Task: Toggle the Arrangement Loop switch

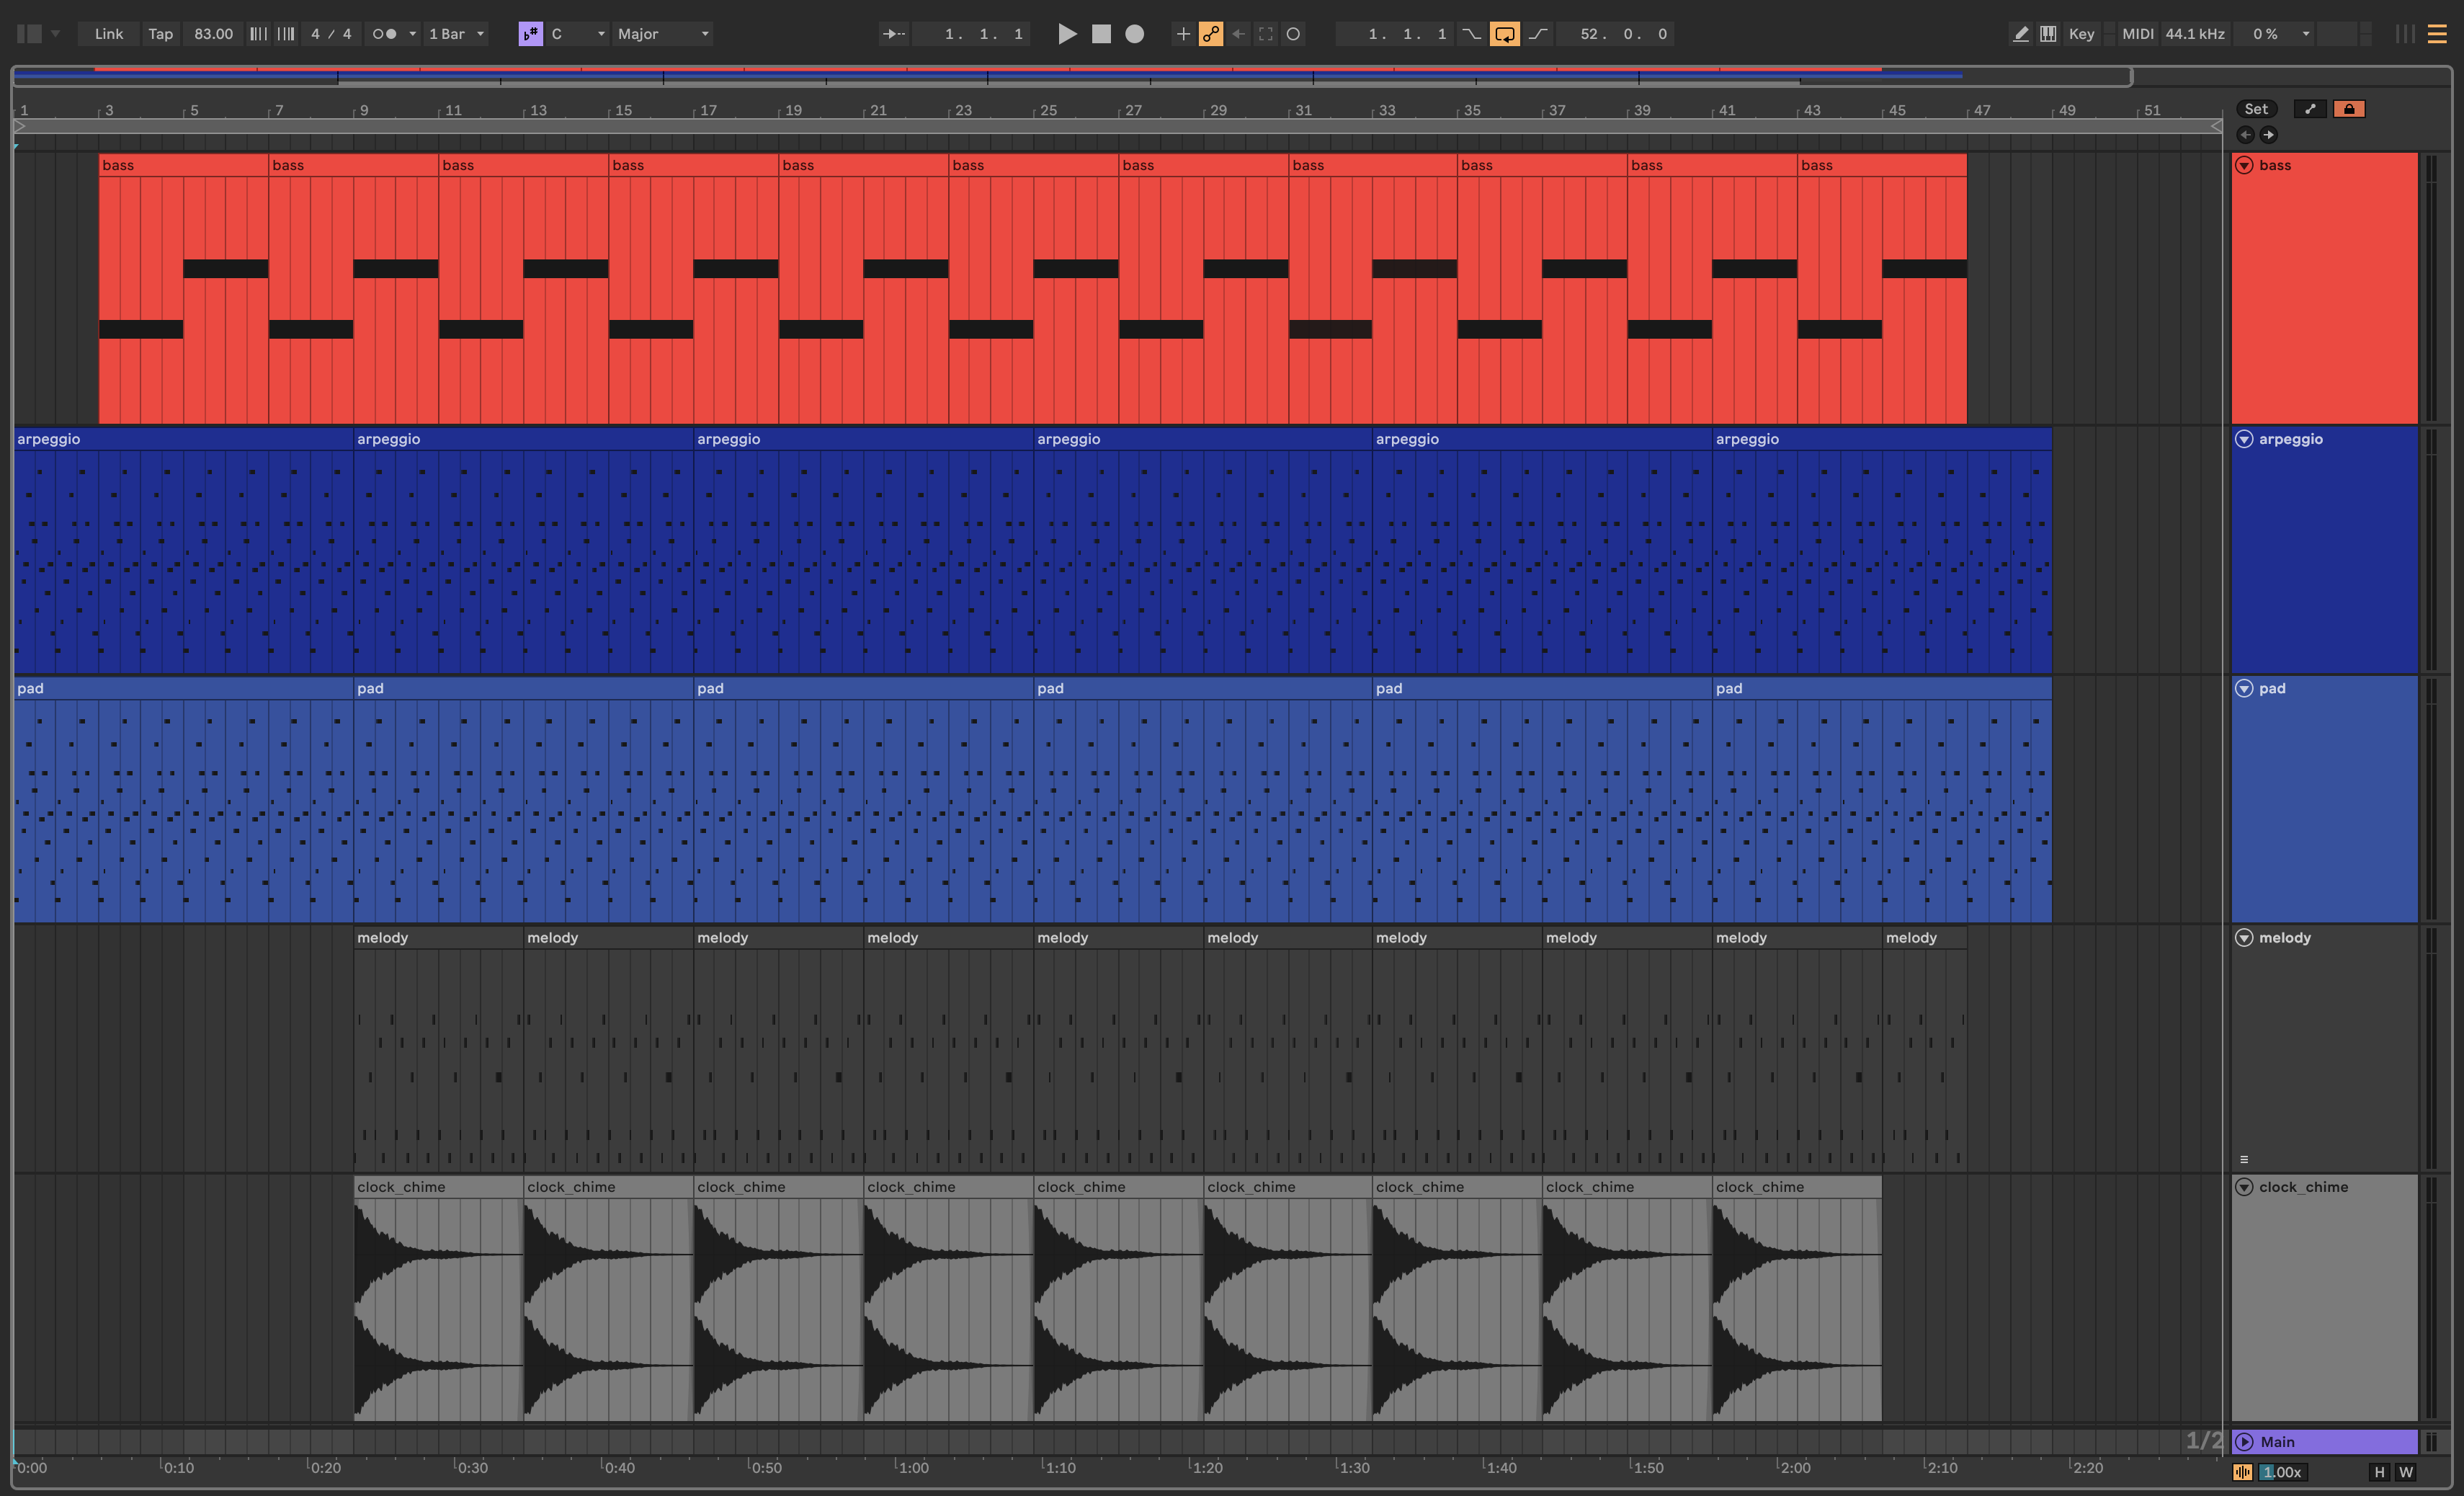Action: [x=1504, y=34]
